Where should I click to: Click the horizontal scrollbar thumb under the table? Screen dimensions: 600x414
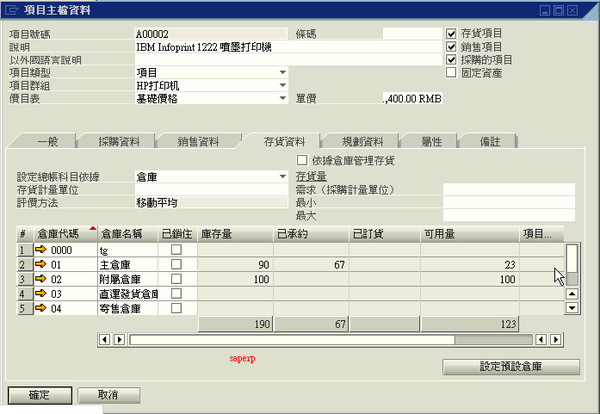tap(292, 339)
